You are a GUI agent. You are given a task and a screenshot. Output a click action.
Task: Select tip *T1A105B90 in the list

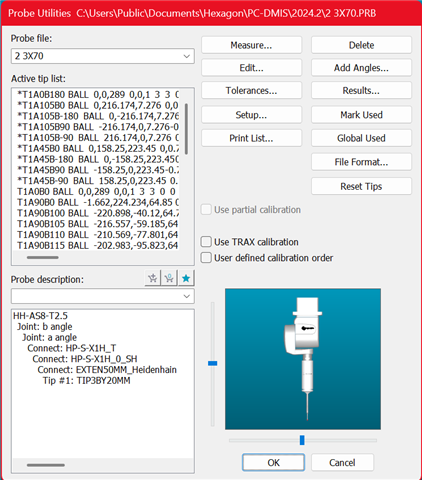[x=98, y=127]
